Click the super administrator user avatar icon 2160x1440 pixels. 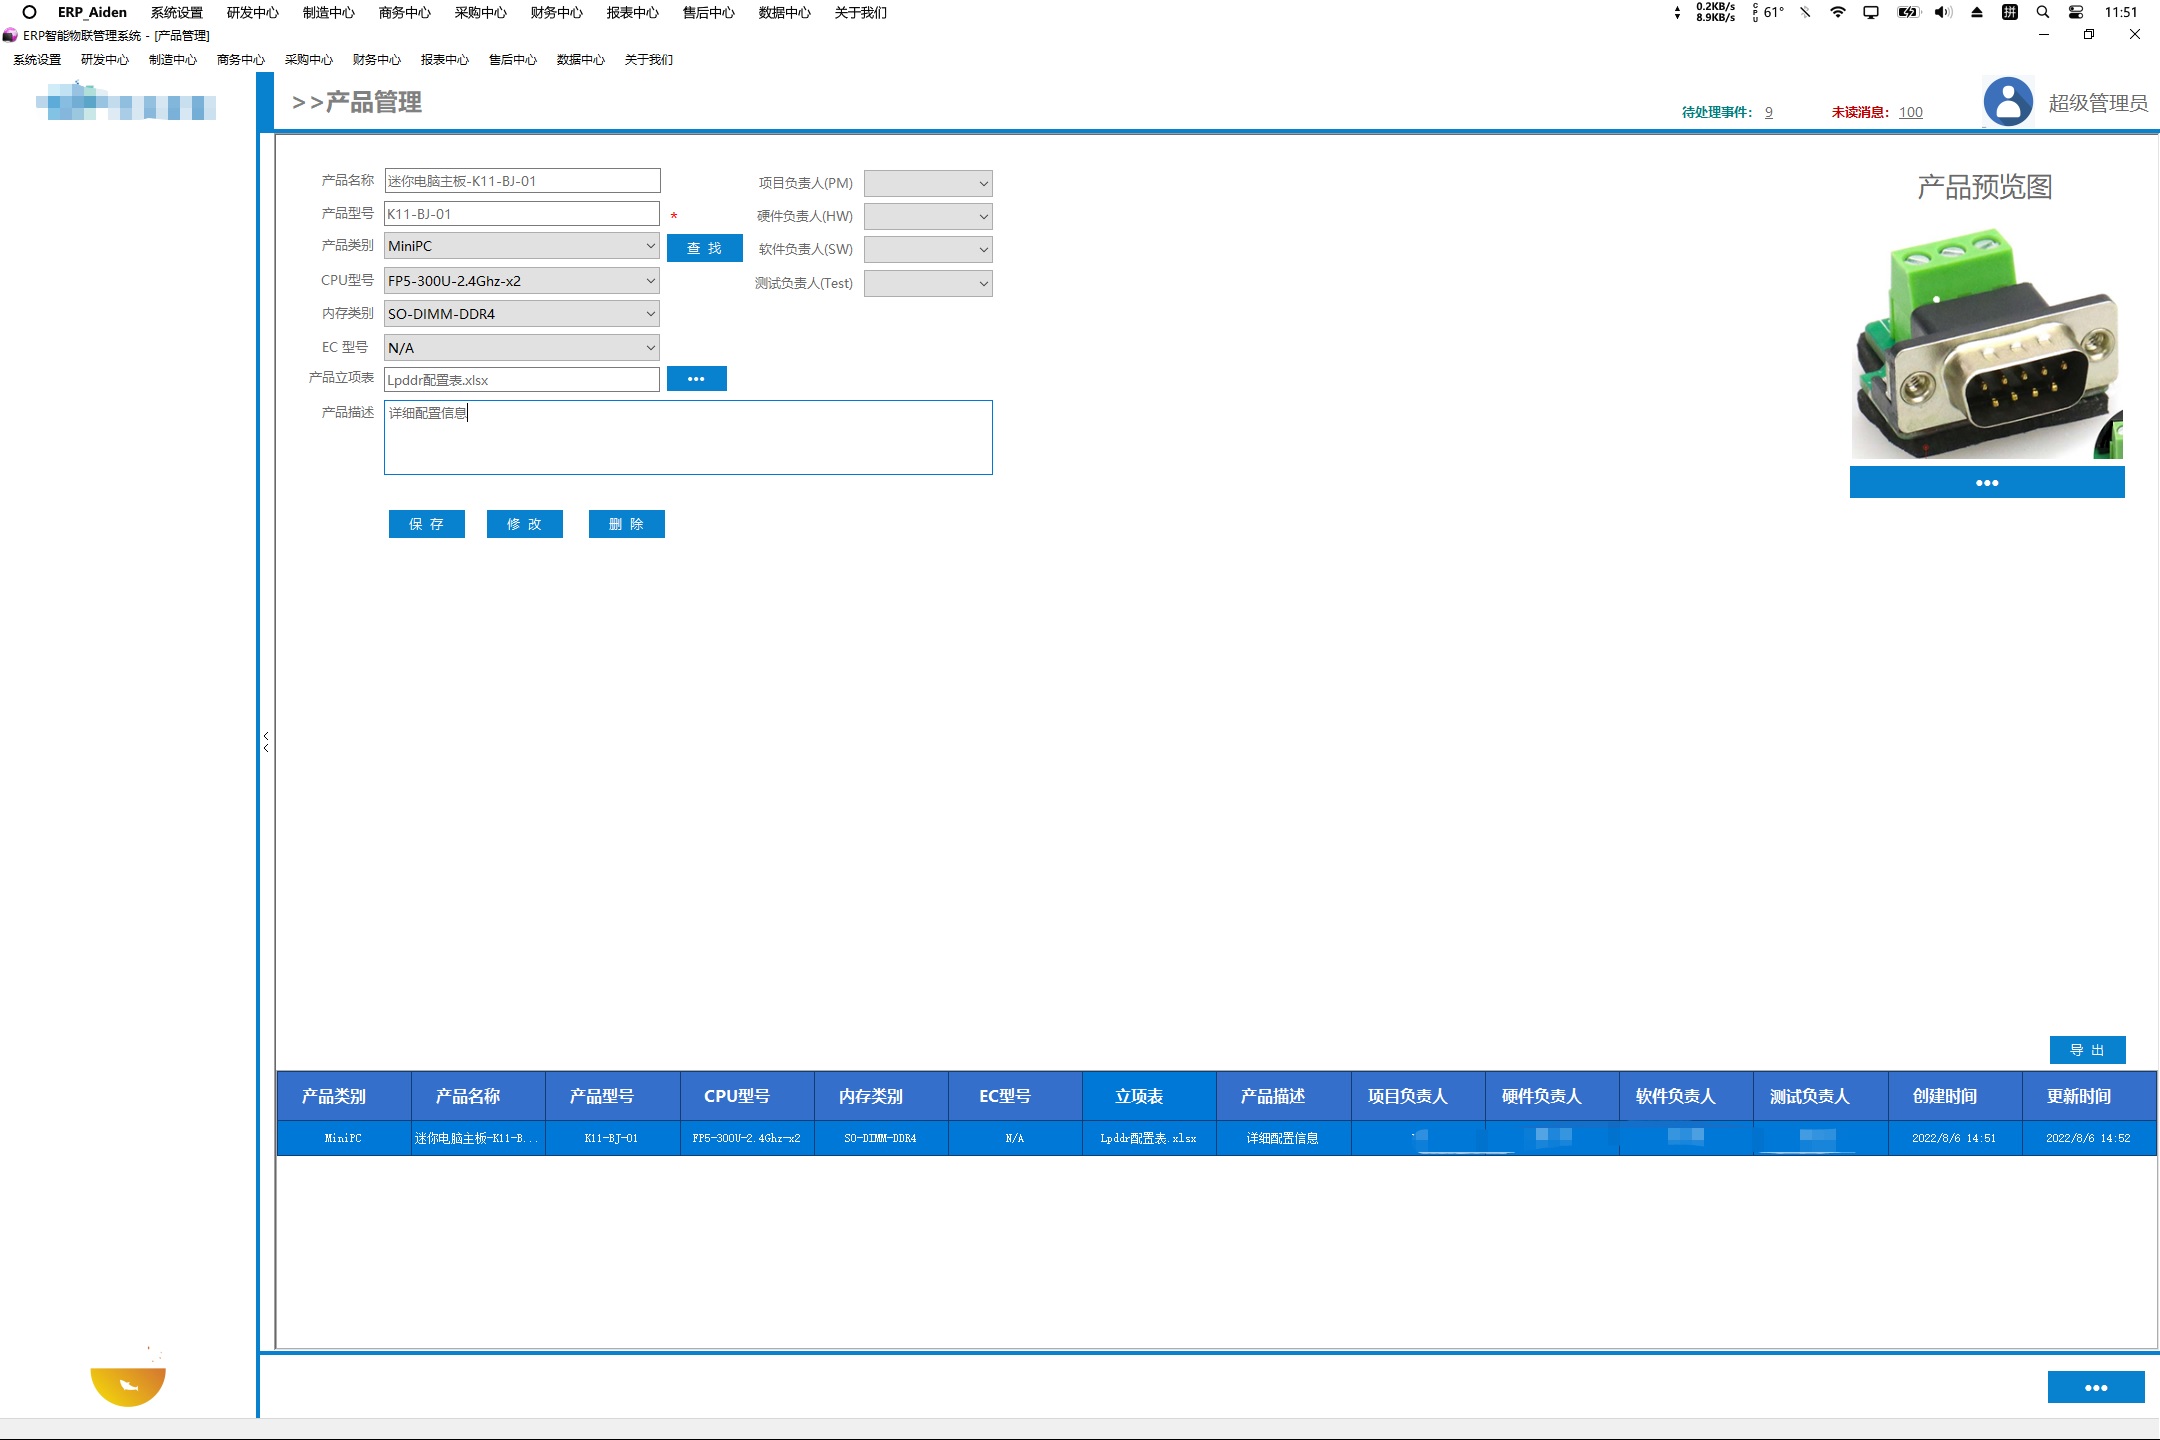(2008, 101)
